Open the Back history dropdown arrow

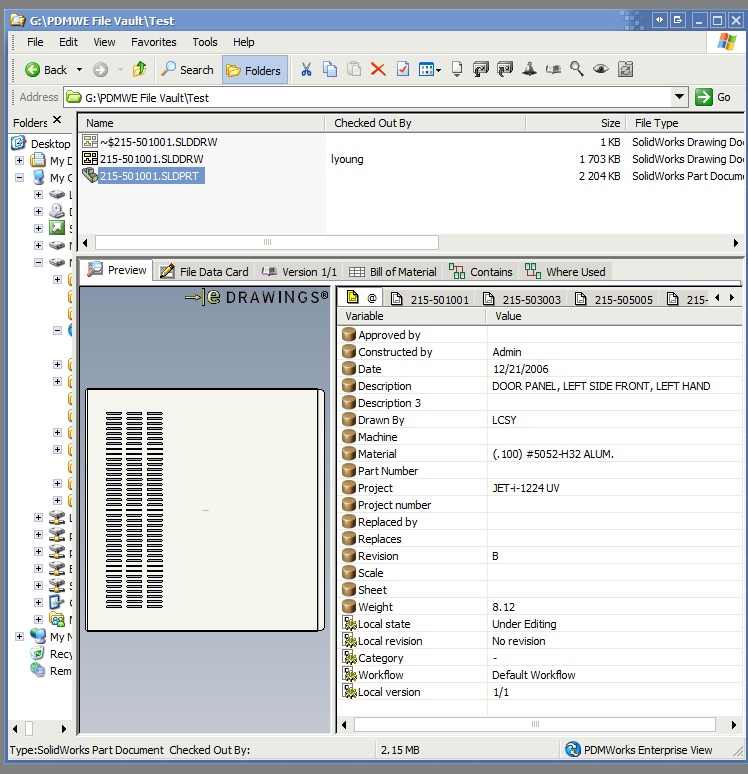(79, 70)
